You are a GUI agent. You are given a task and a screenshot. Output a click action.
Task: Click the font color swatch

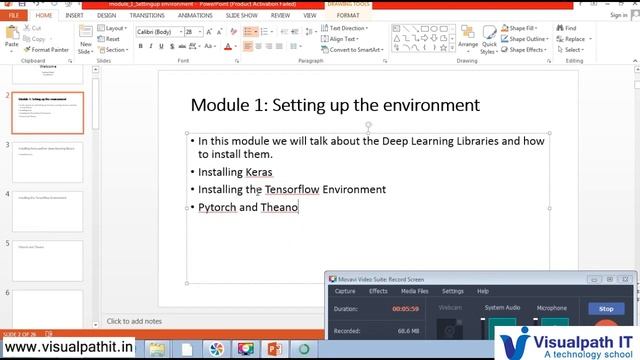point(228,47)
